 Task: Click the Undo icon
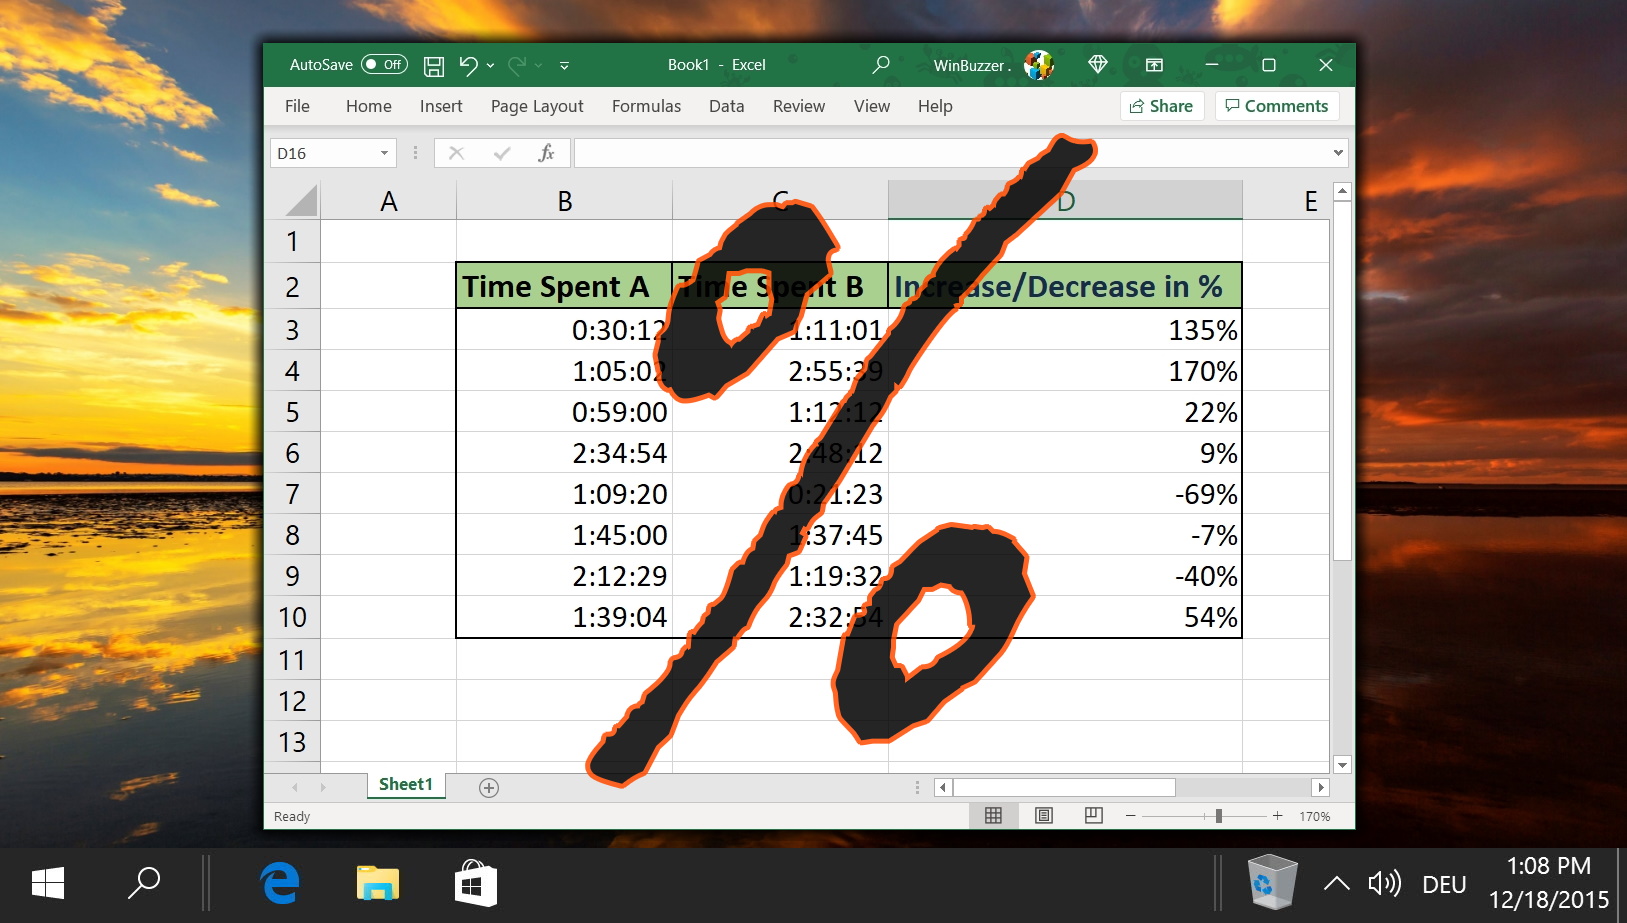(x=468, y=64)
